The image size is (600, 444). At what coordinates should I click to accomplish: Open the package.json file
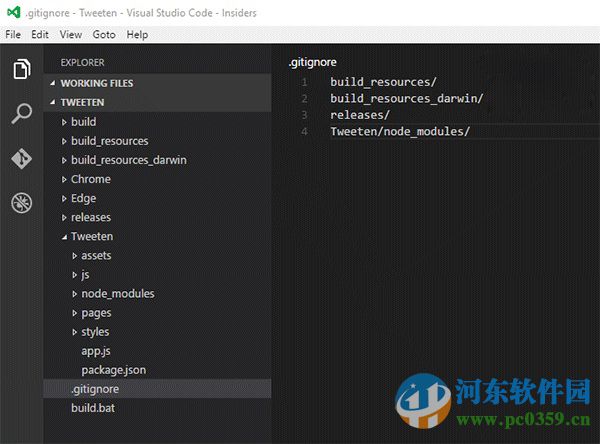[x=113, y=370]
